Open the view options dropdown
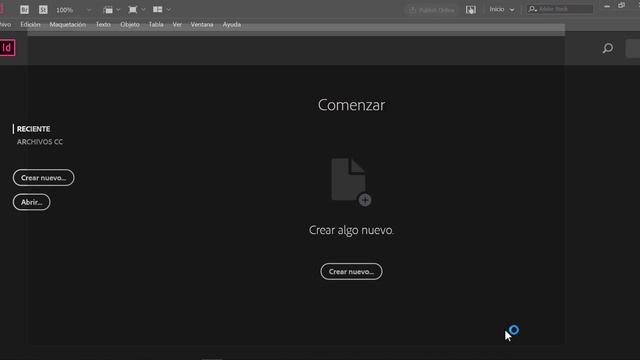 click(111, 9)
